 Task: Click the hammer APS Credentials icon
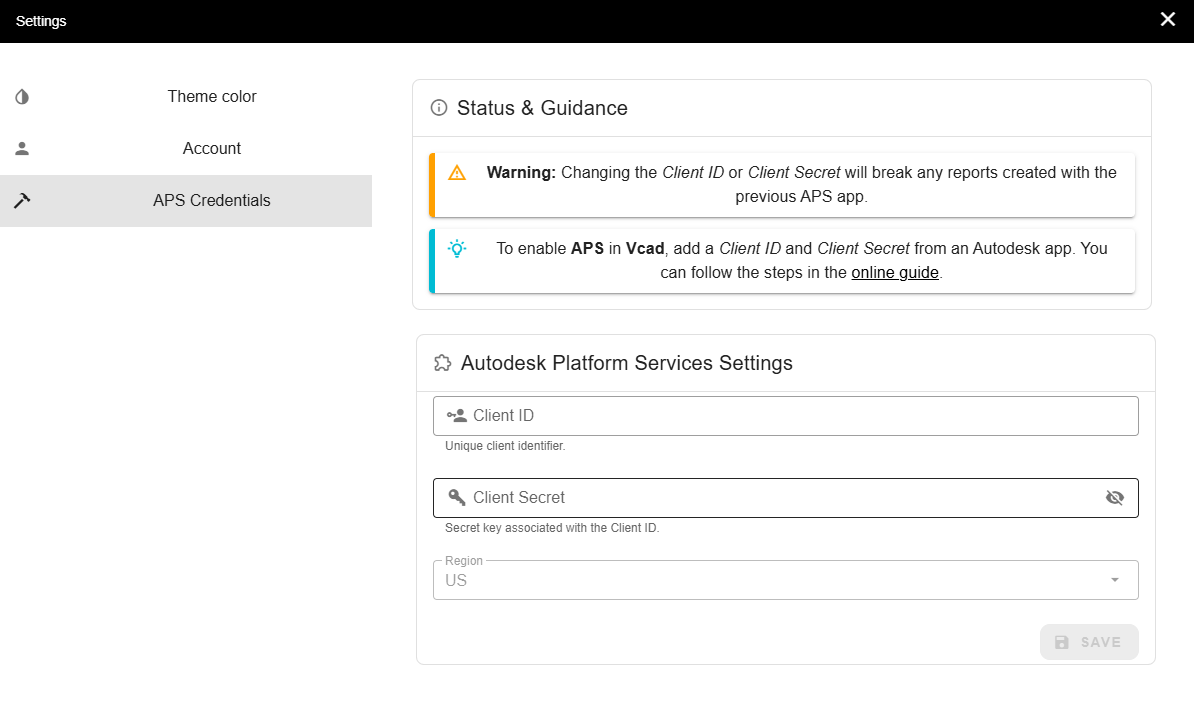22,201
